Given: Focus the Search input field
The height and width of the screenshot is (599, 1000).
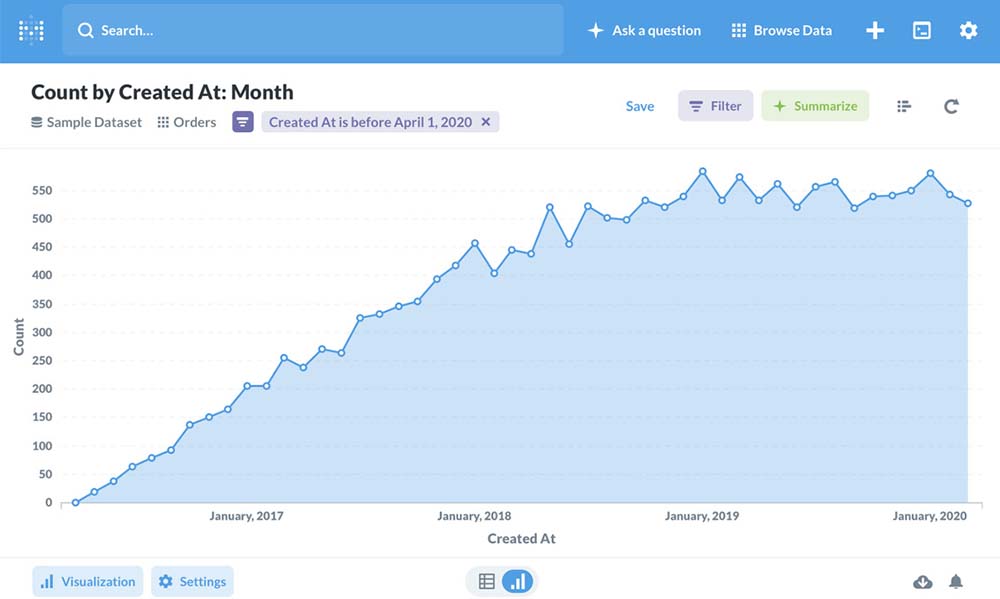Looking at the screenshot, I should 320,30.
